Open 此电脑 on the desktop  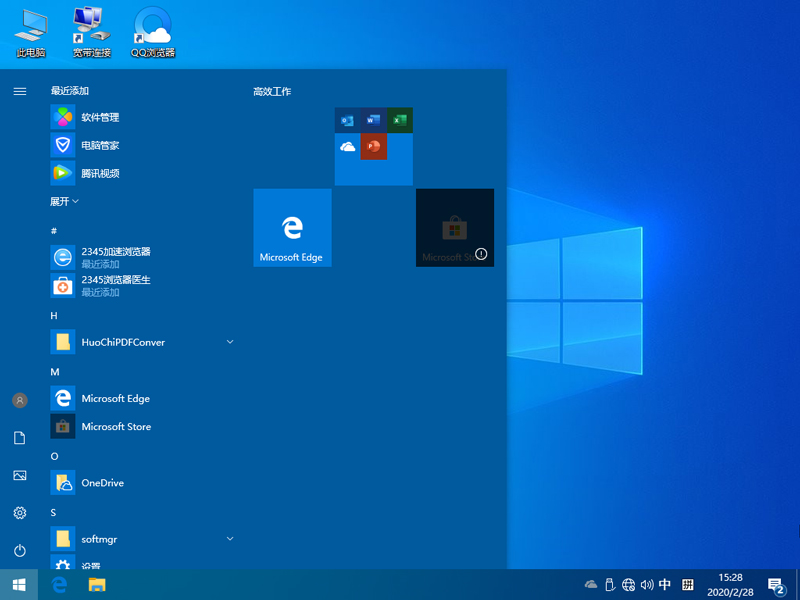[30, 25]
